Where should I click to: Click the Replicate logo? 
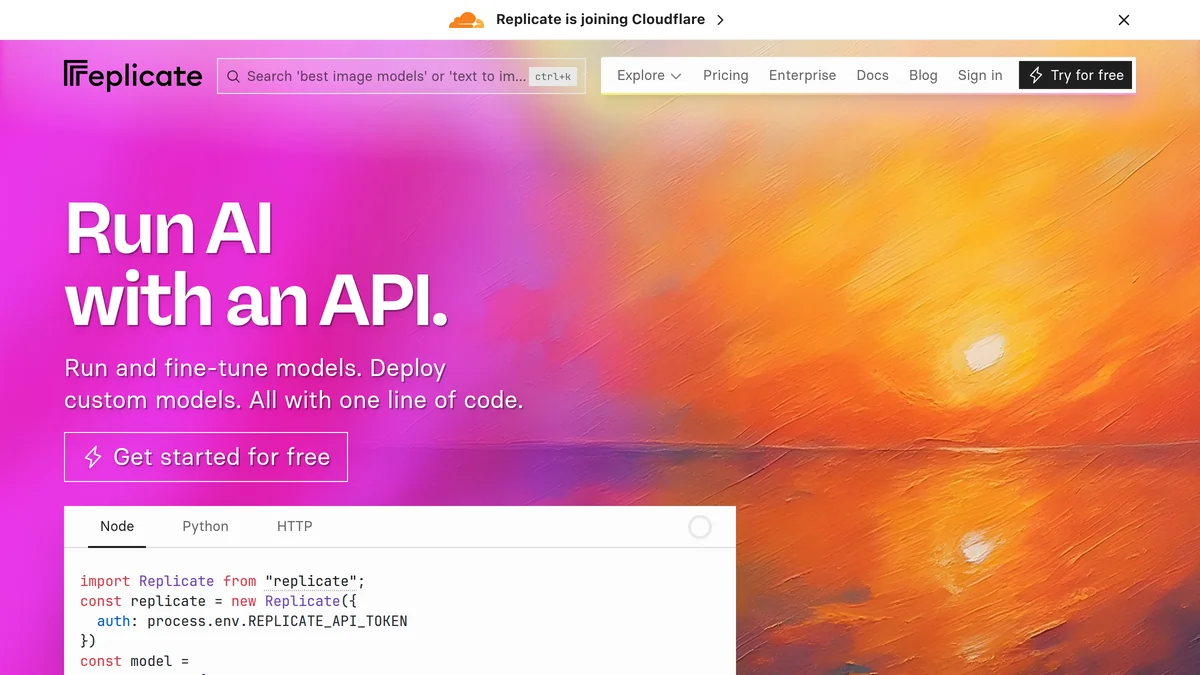click(x=133, y=74)
